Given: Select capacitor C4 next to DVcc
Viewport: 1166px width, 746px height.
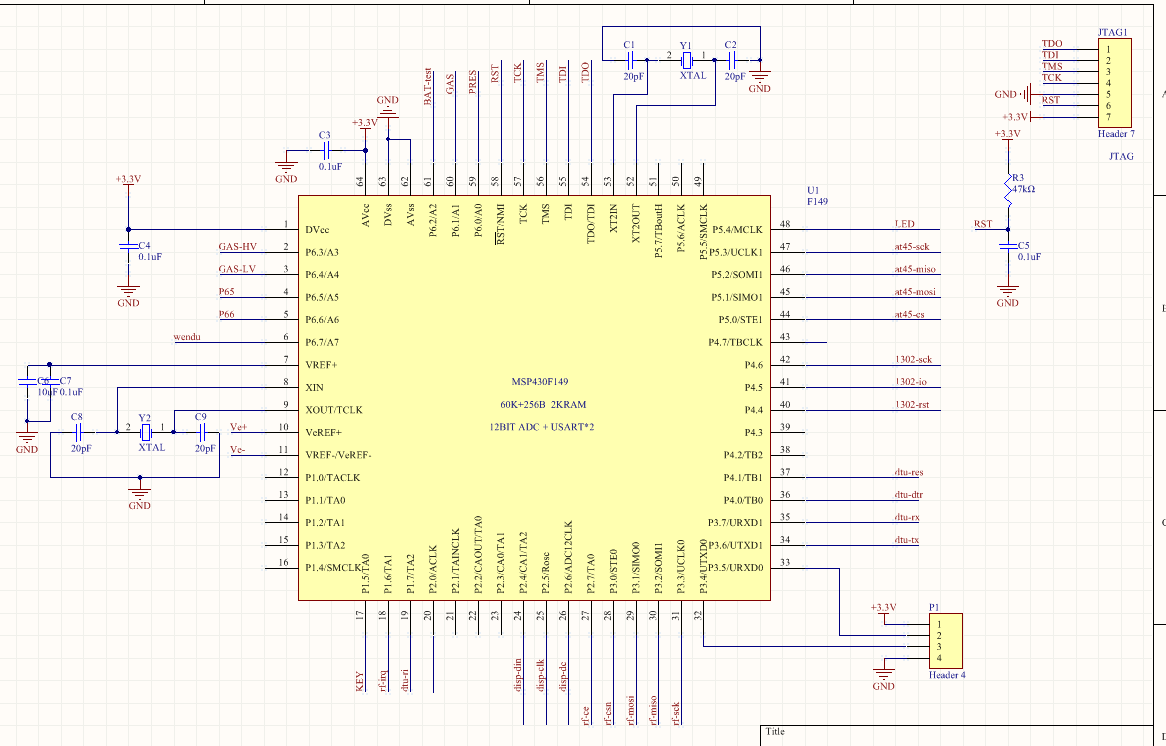Looking at the screenshot, I should tap(129, 245).
